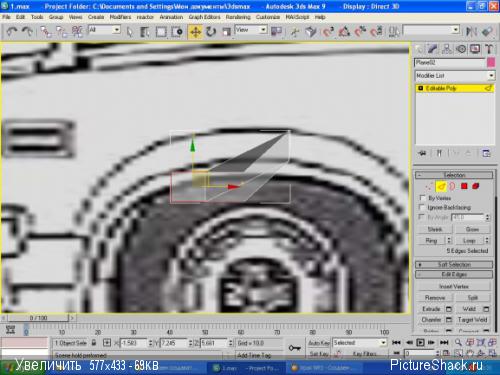Click the time slider 0 / 100
The width and height of the screenshot is (500, 375).
tap(38, 318)
